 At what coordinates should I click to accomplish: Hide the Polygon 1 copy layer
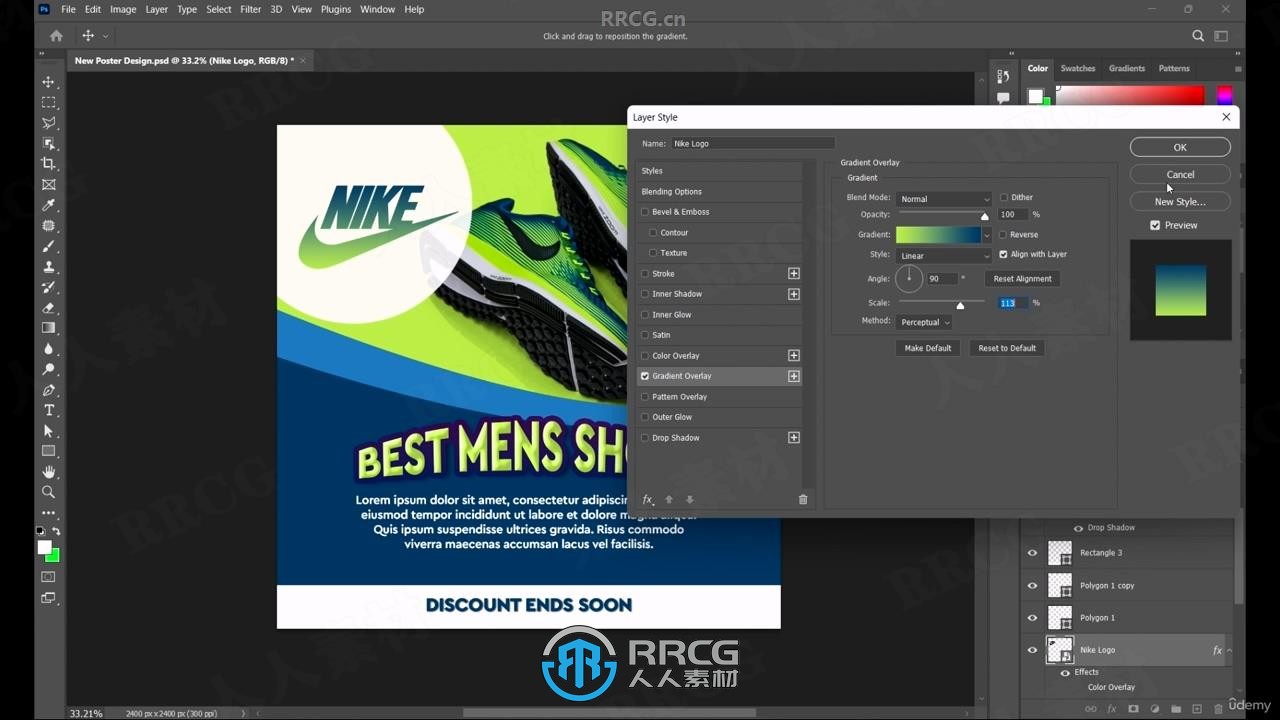point(1032,585)
